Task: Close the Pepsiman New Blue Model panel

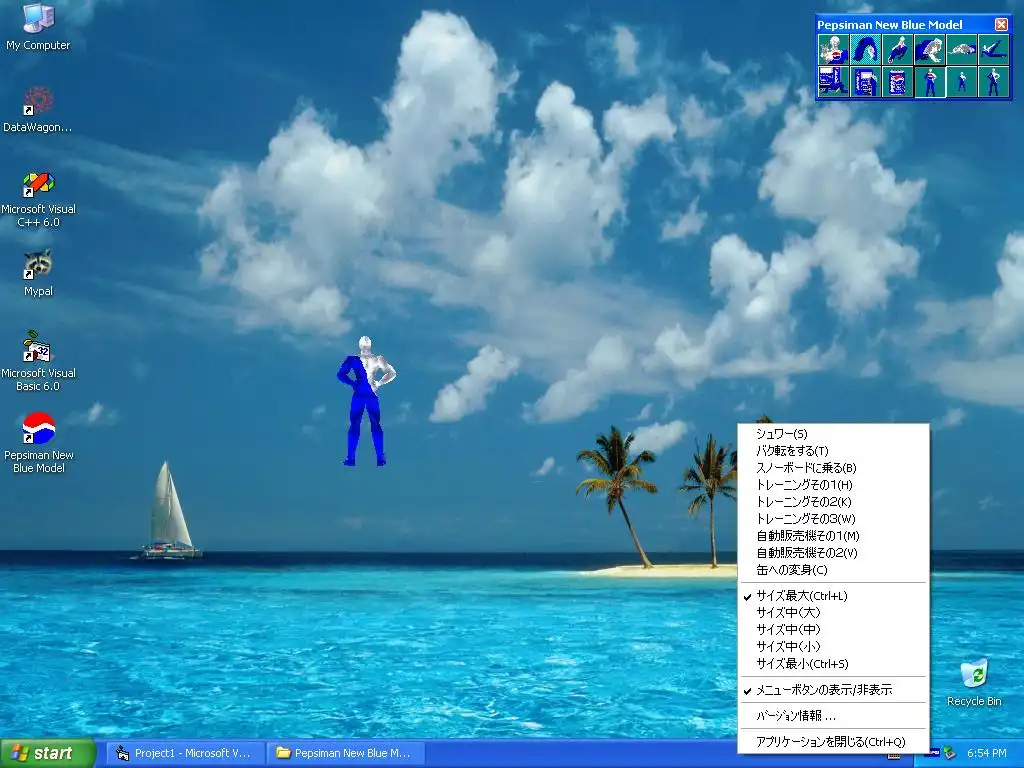Action: 1000,24
